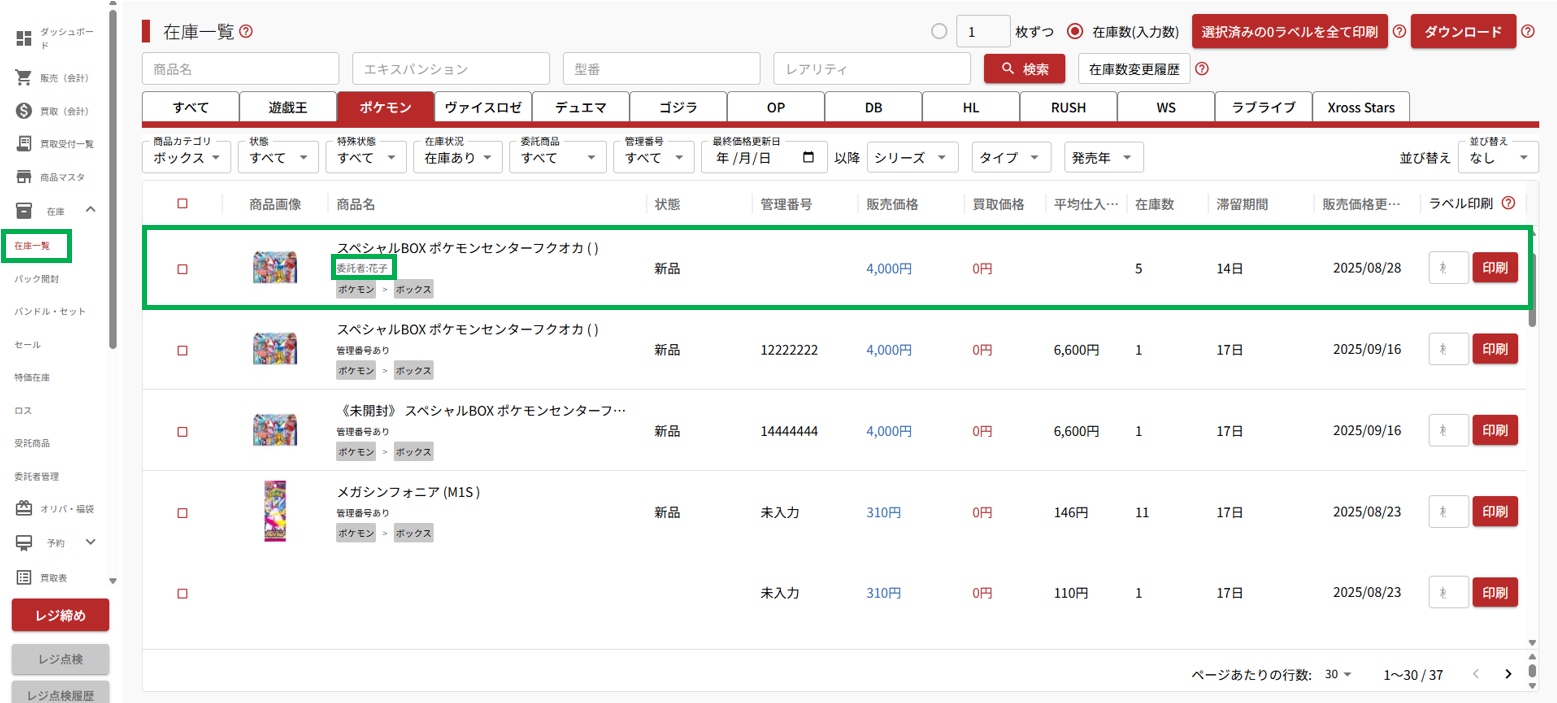This screenshot has width=1557, height=703.
Task: Switch to the 遊戯王 tab
Action: (x=288, y=107)
